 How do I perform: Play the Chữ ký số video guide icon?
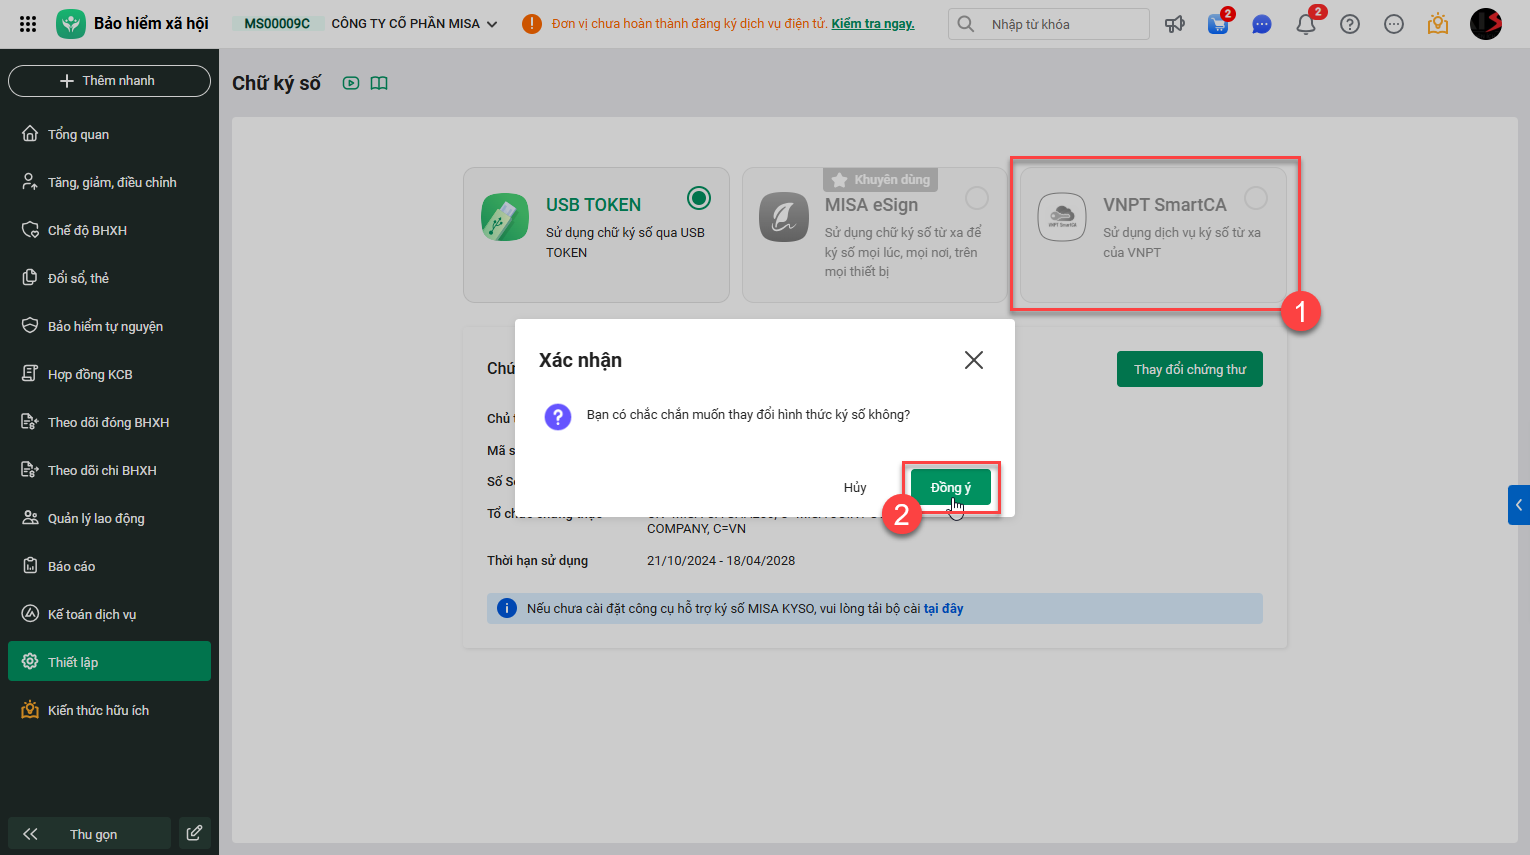351,83
